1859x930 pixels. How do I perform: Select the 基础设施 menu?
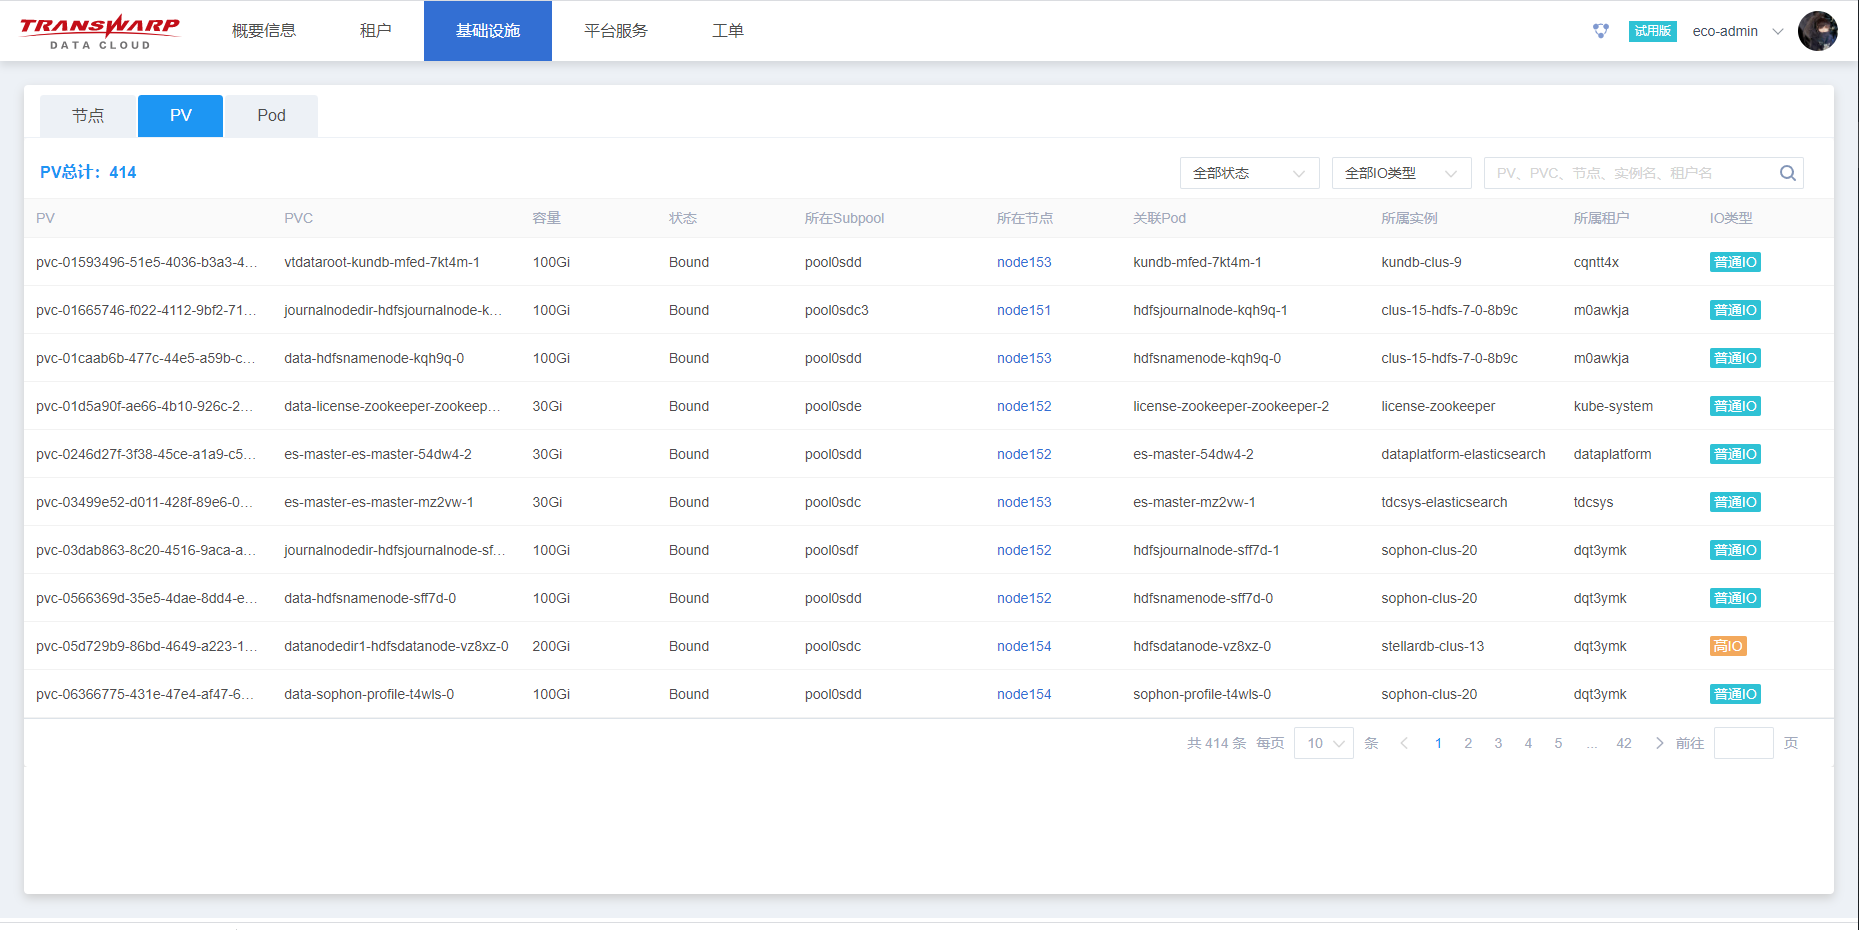(x=488, y=31)
